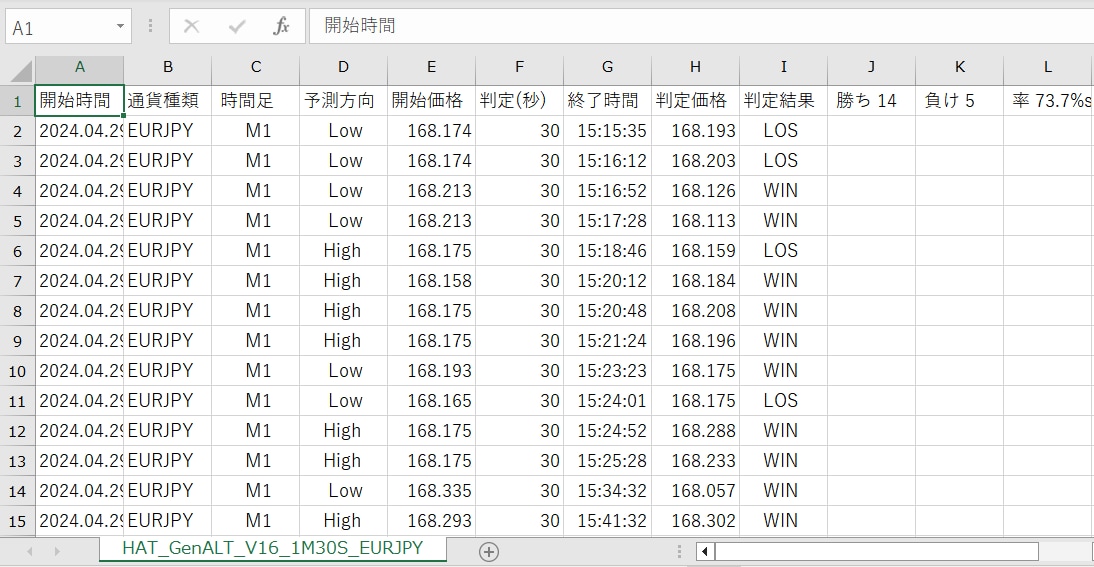This screenshot has height=567, width=1094.
Task: Click EURJPY cell in row 2
Action: pos(167,130)
